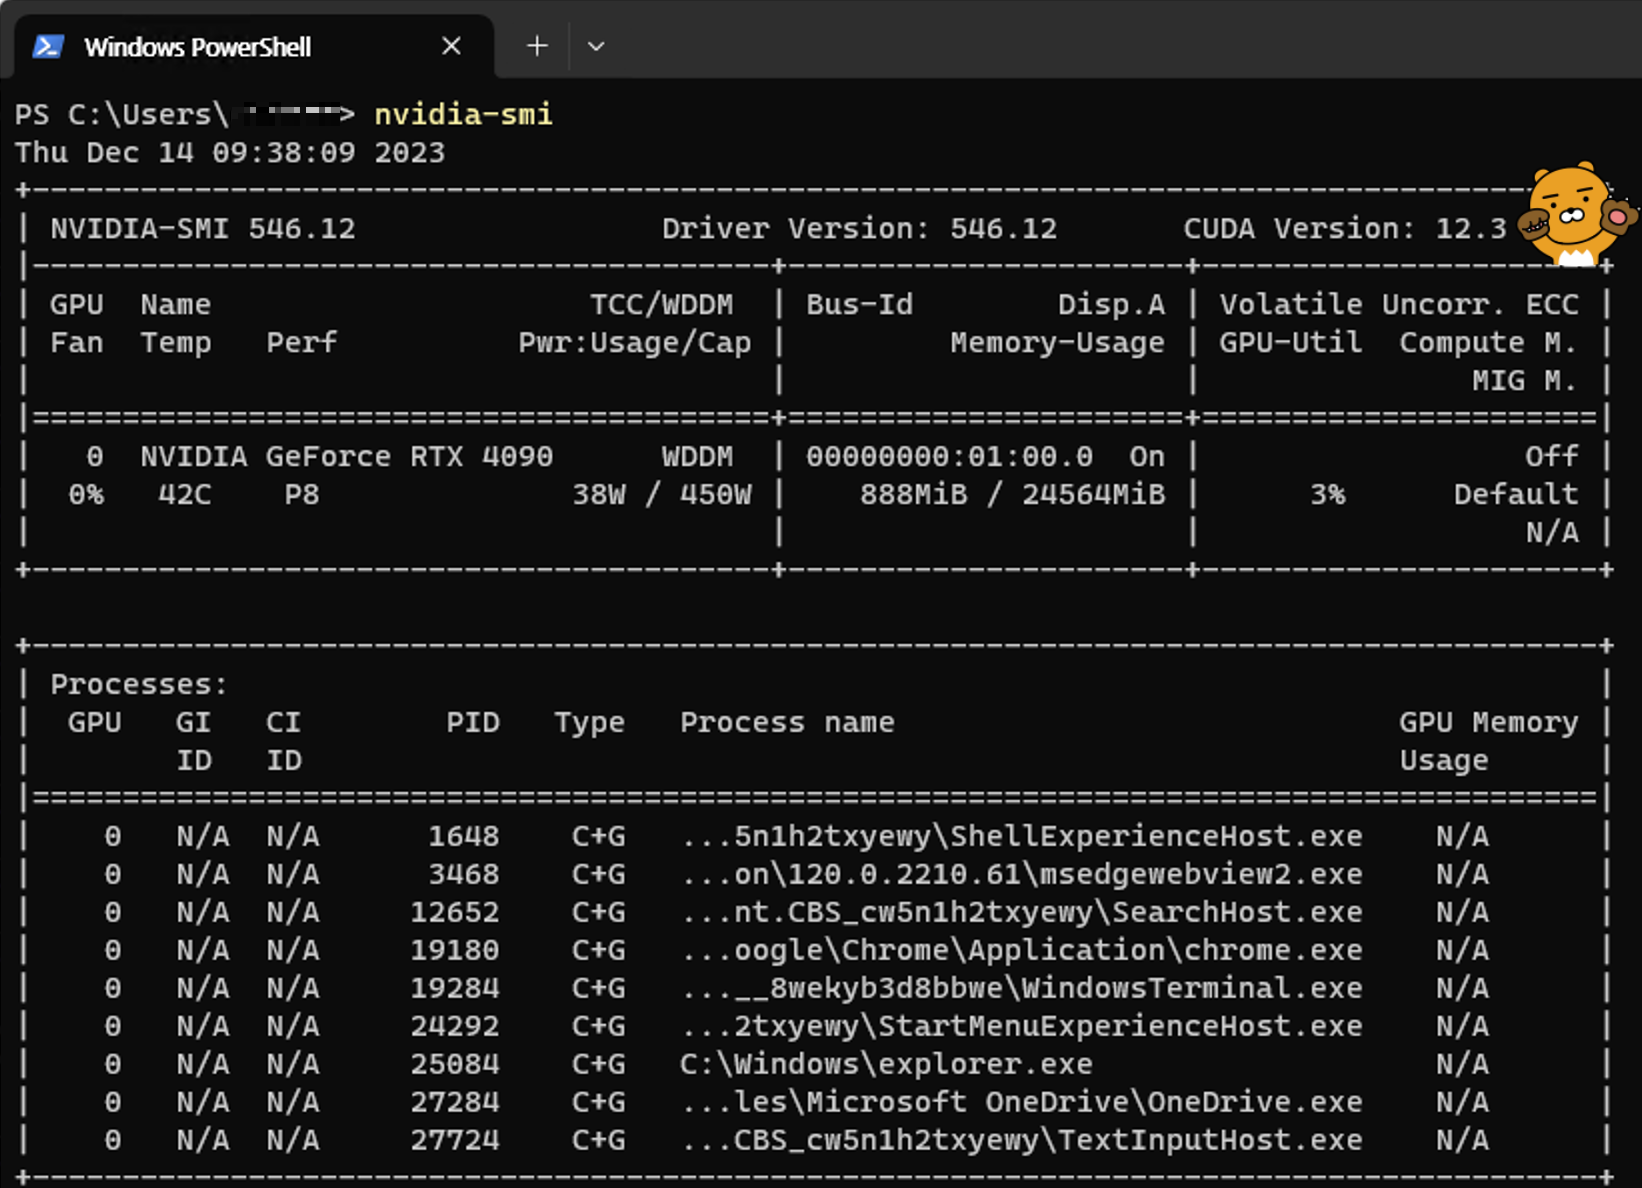
Task: Click the OneDrive.exe process row
Action: pos(813,1103)
